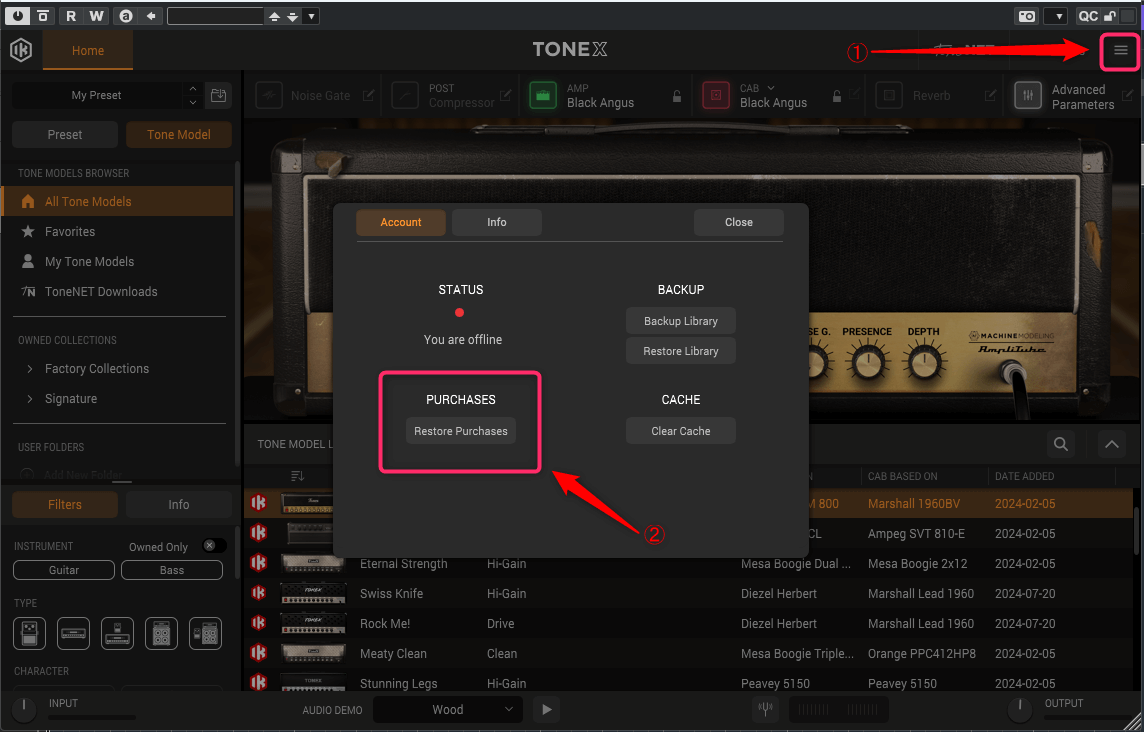The image size is (1144, 732).
Task: Step to next preset down arrow
Action: click(193, 102)
